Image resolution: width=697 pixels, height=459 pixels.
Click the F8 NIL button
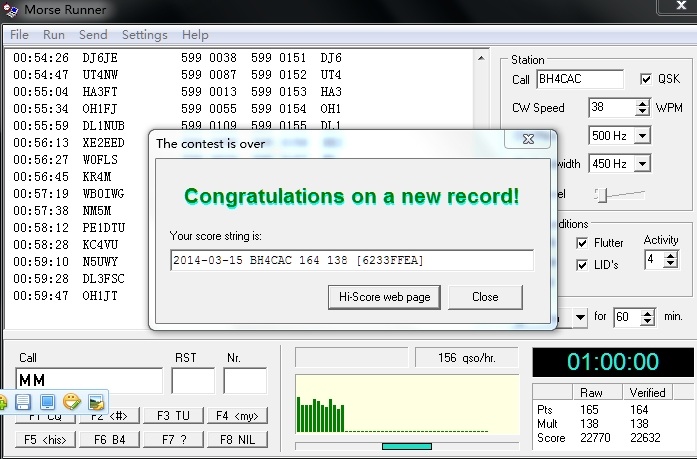(237, 440)
